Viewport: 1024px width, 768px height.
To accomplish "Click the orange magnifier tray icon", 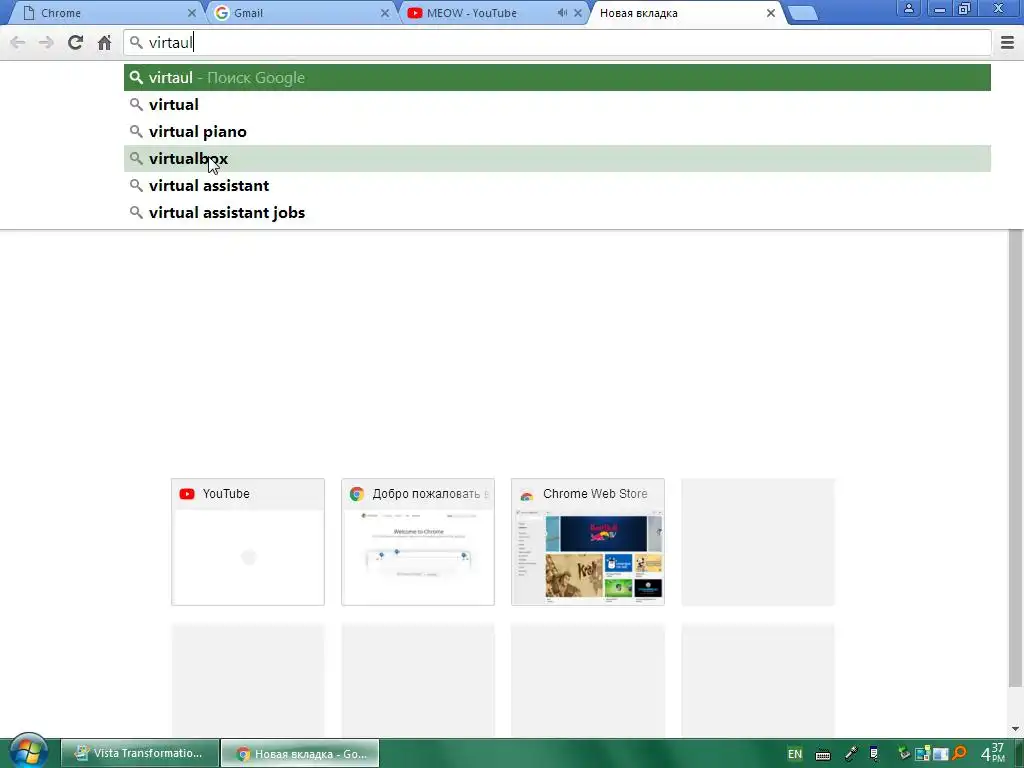I will coord(959,753).
